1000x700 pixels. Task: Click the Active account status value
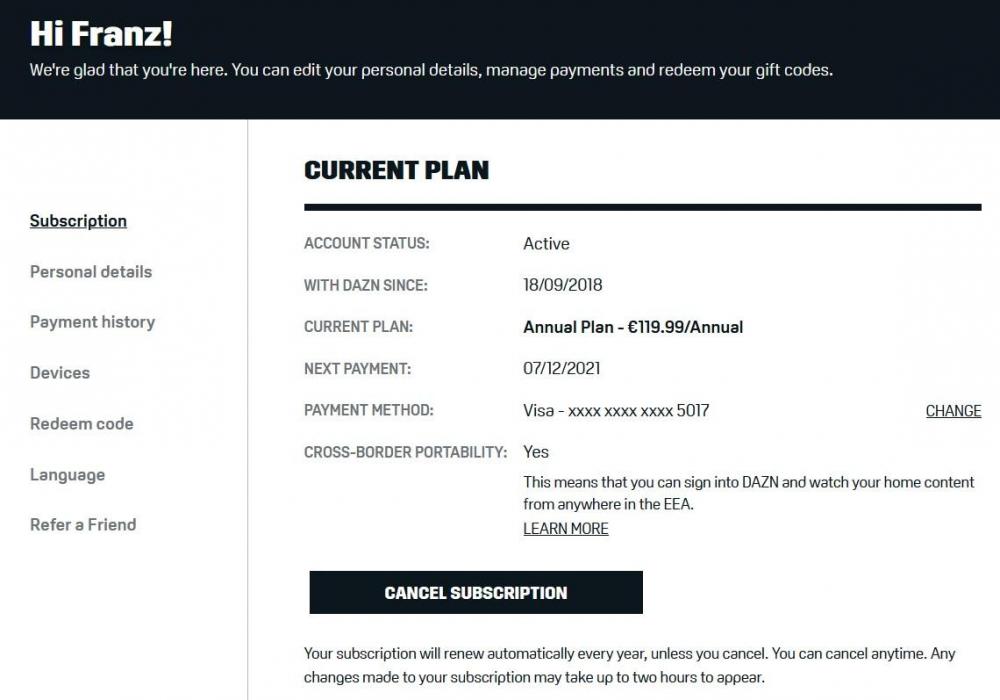coord(546,244)
